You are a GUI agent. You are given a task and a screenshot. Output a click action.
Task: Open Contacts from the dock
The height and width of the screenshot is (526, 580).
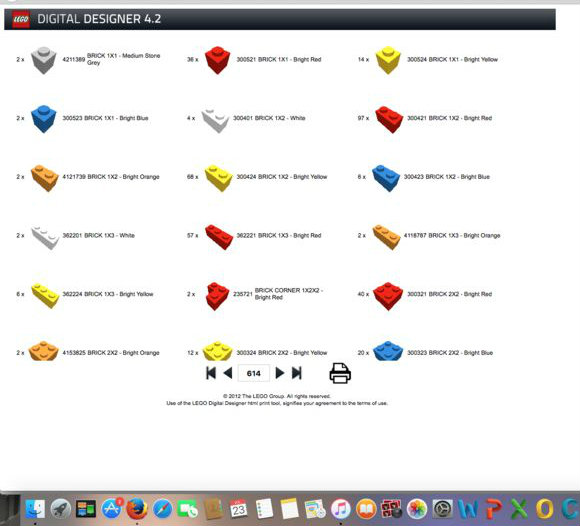pos(213,509)
